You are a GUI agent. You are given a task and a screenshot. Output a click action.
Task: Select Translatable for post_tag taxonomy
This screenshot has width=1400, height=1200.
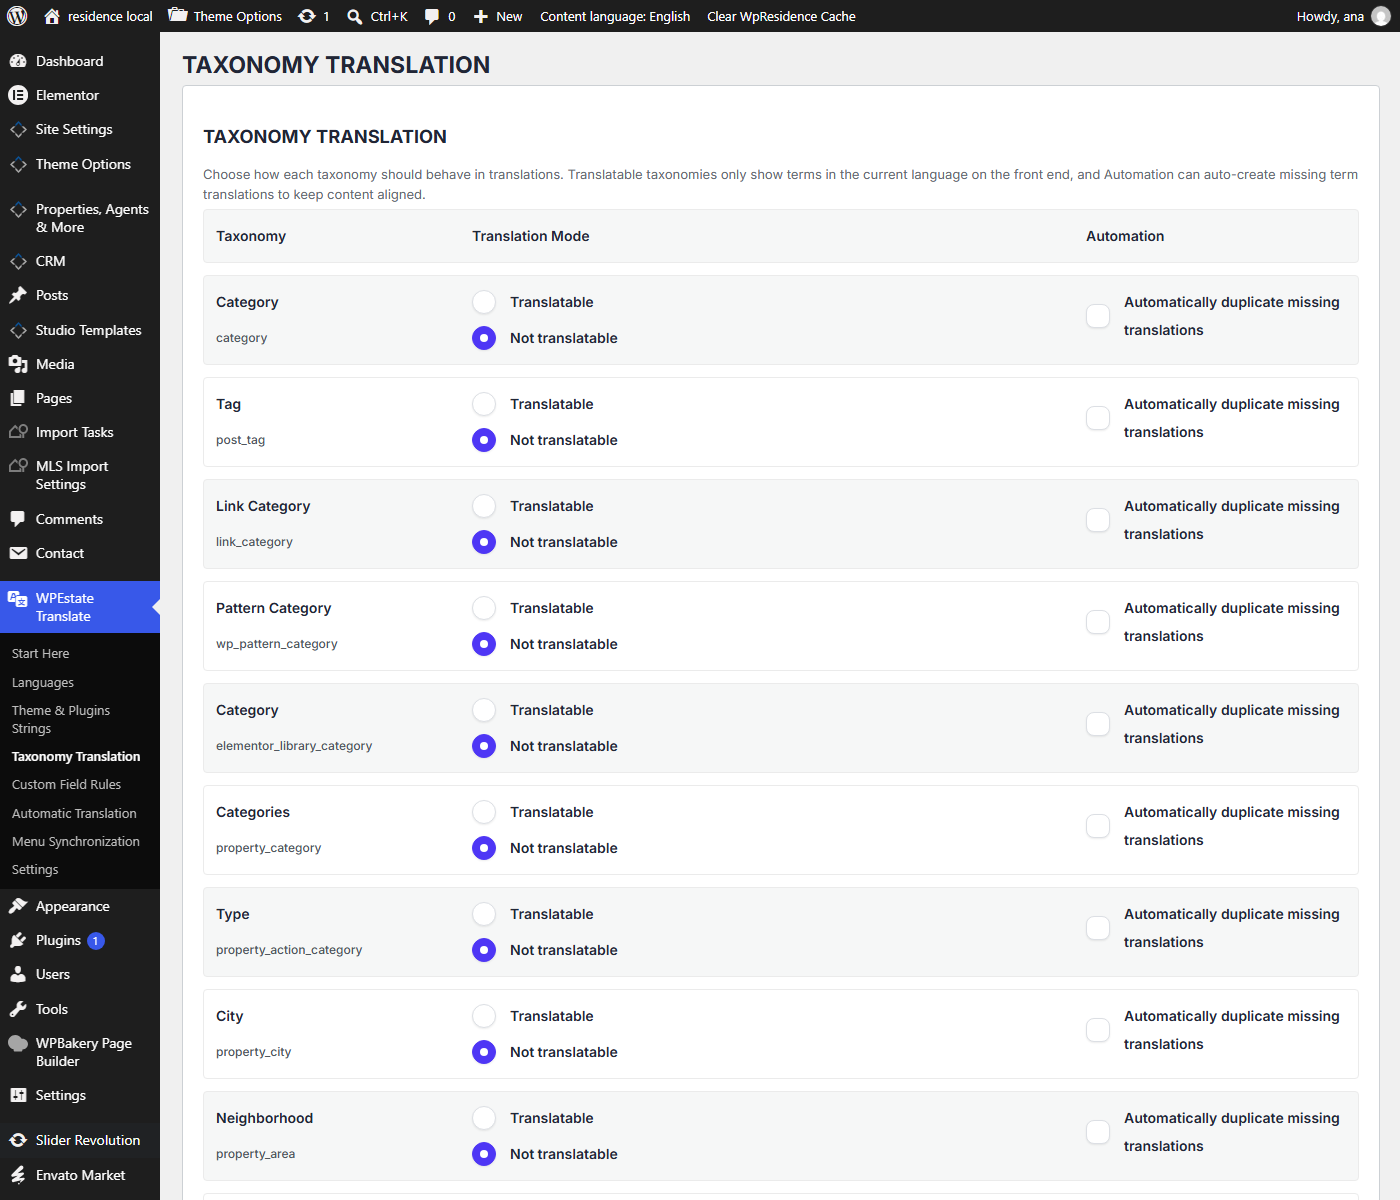484,404
